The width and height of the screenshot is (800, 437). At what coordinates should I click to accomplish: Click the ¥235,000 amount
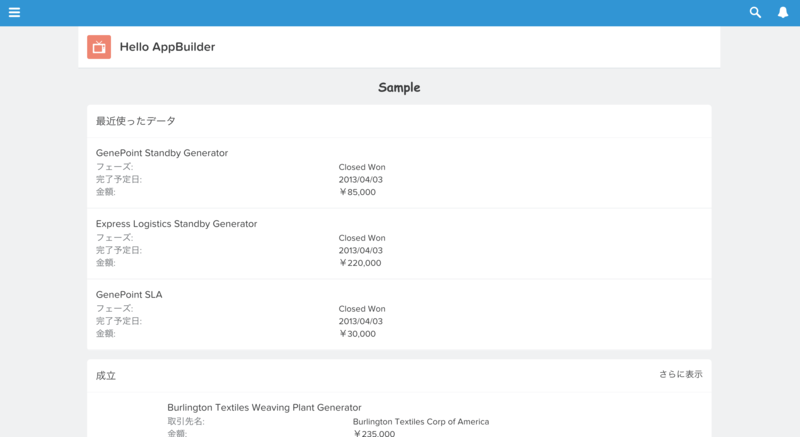(374, 433)
